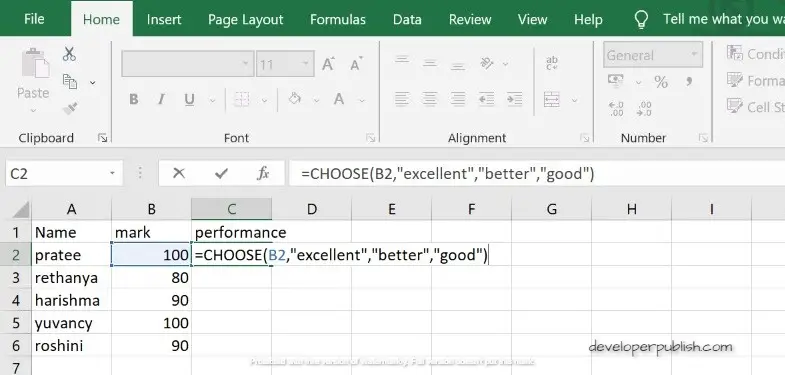Image resolution: width=785 pixels, height=375 pixels.
Task: Toggle Bold formatting
Action: pos(134,99)
